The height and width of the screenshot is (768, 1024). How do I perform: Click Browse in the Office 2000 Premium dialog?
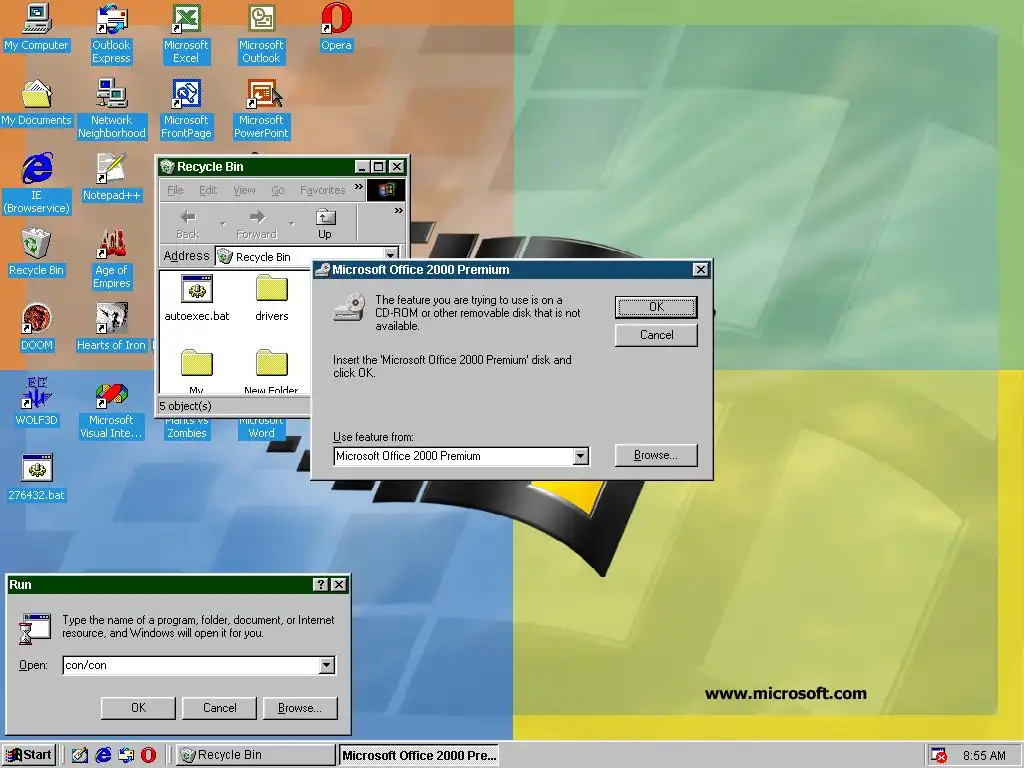coord(656,455)
